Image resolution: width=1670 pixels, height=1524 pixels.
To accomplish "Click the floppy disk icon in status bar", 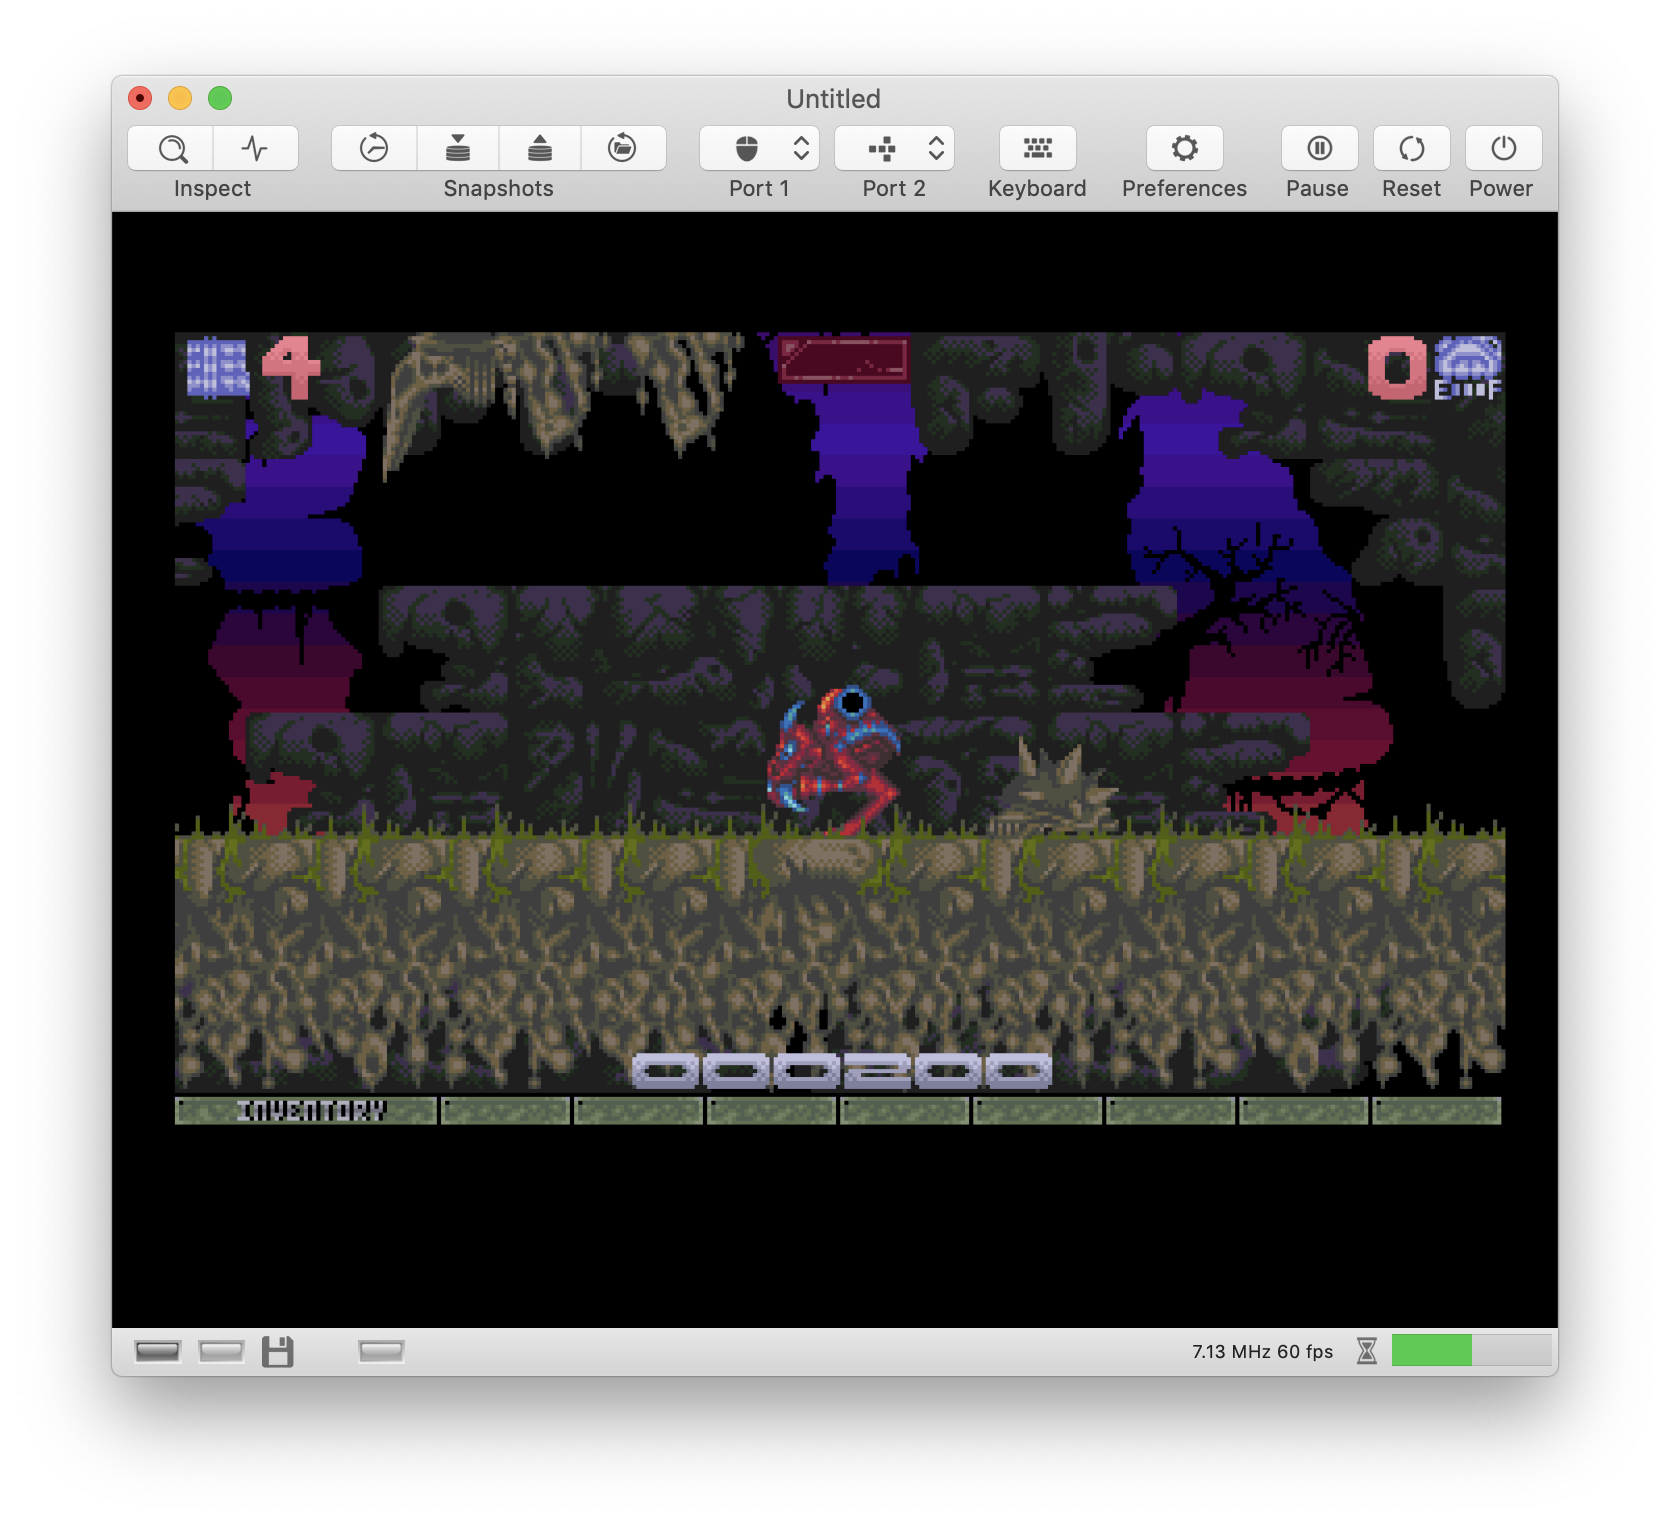I will point(278,1352).
